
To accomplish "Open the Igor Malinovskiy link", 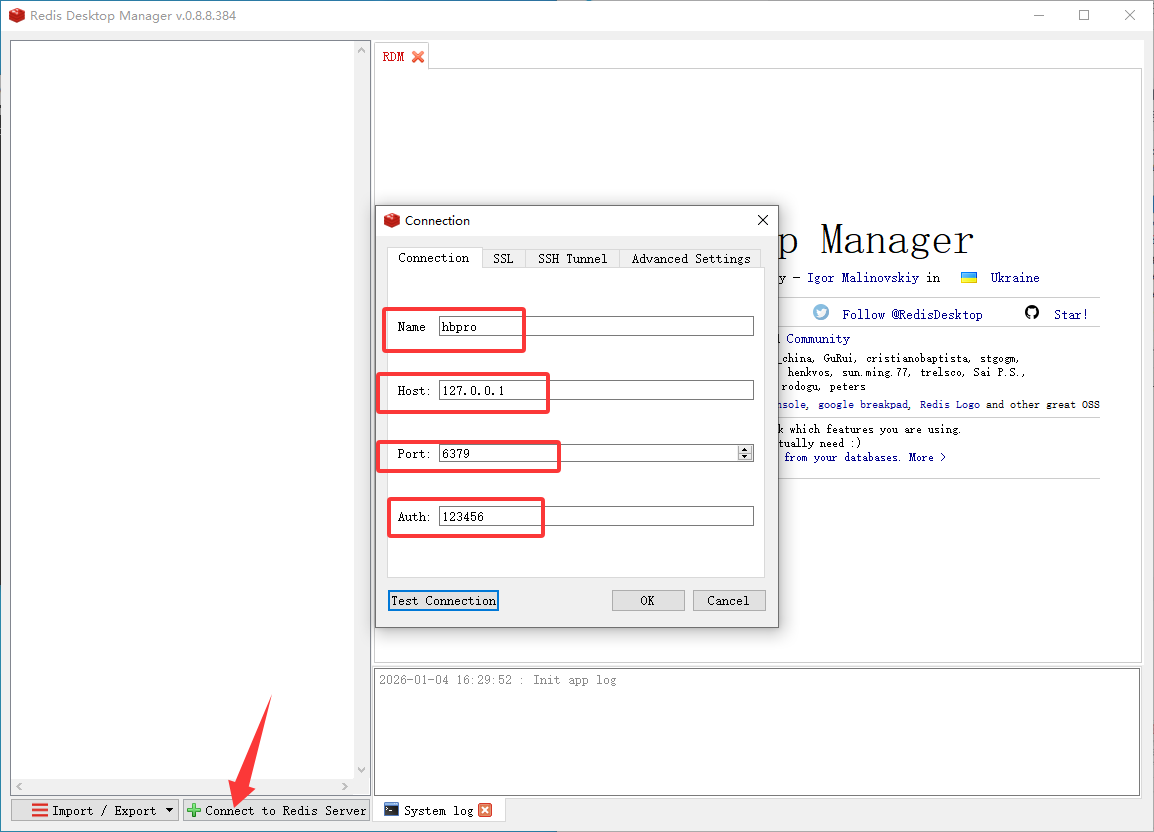I will pos(863,278).
